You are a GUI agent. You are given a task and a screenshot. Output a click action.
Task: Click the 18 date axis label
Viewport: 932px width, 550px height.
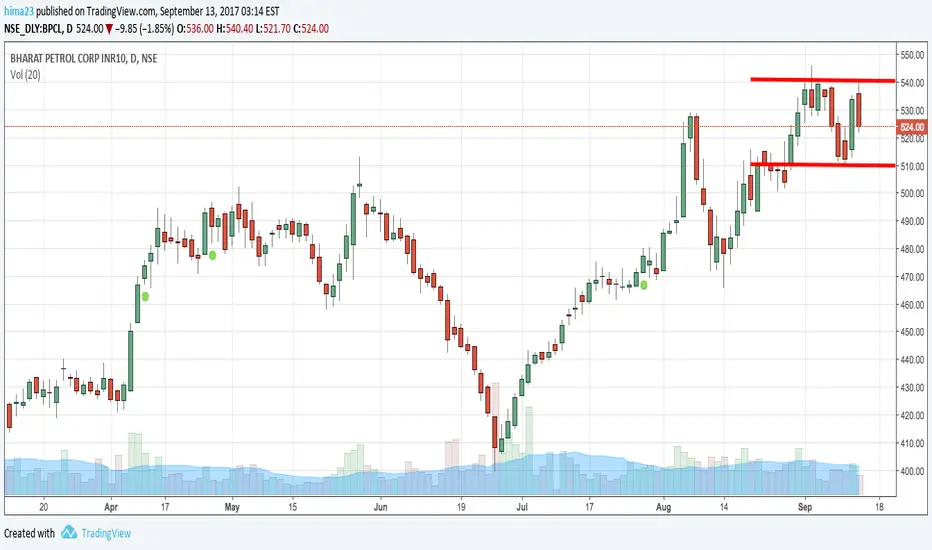(879, 507)
